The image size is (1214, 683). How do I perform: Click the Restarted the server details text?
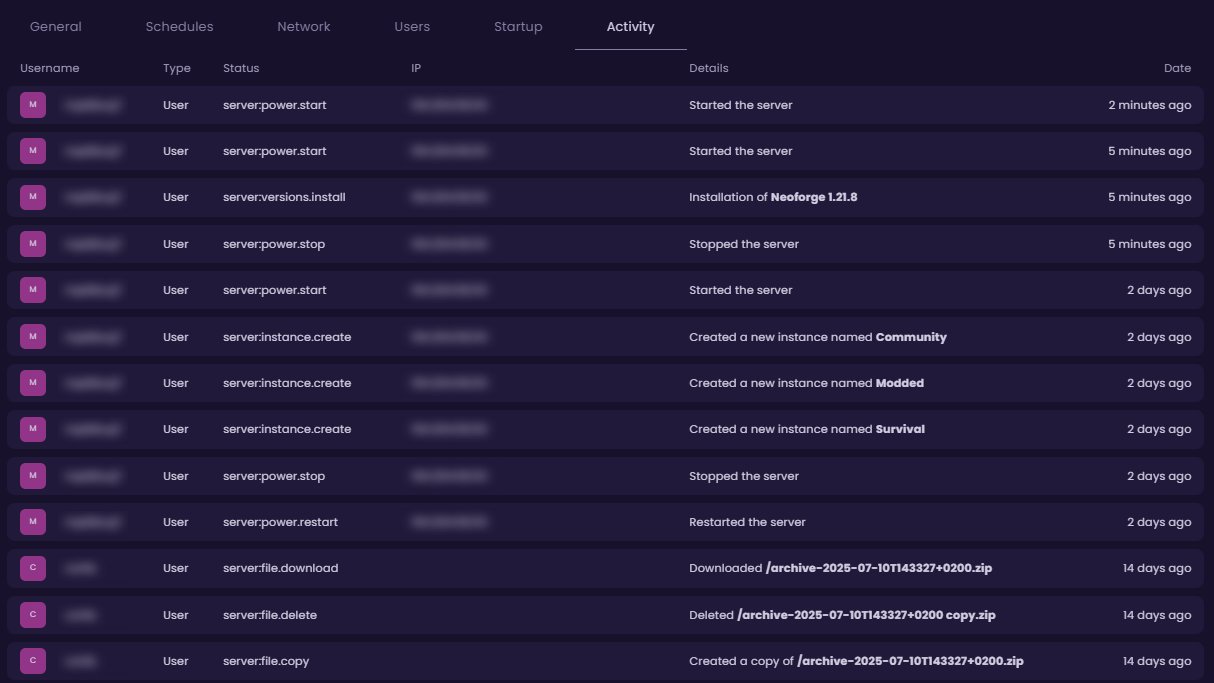point(747,522)
